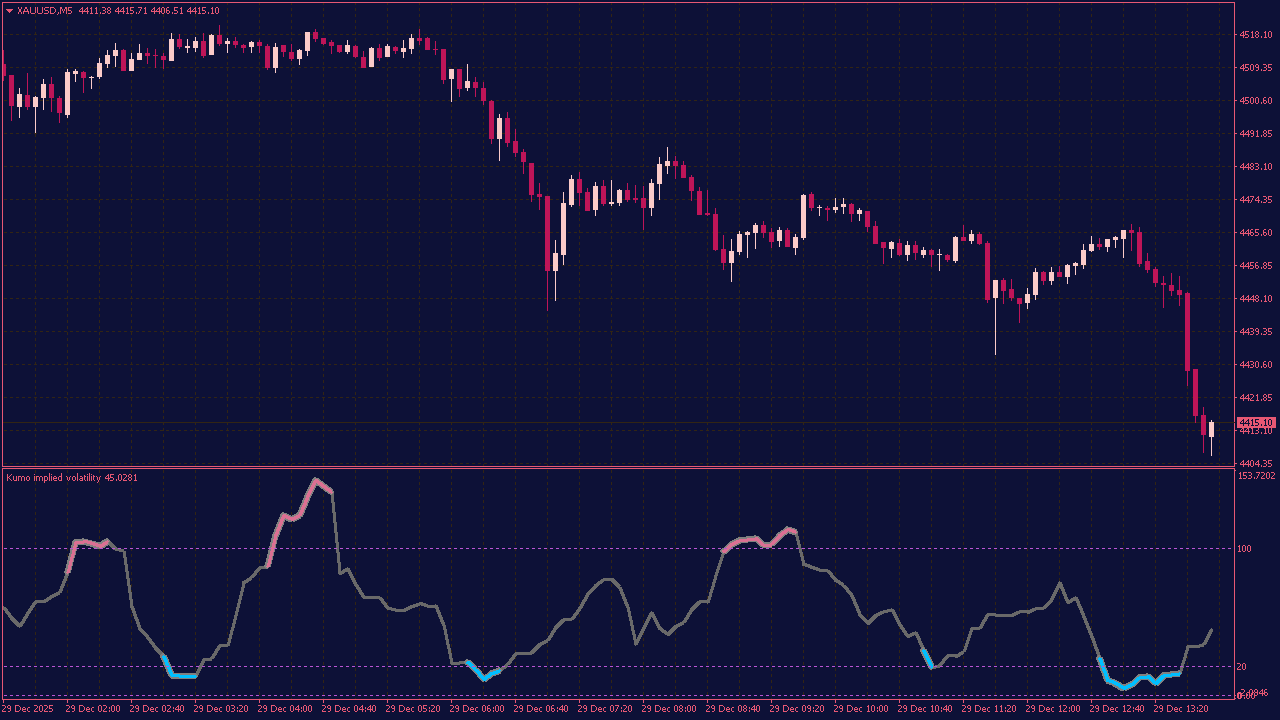Click the cyan trough segment near 29 Dec 12:40
Viewport: 1280px width, 720px height.
point(1125,686)
